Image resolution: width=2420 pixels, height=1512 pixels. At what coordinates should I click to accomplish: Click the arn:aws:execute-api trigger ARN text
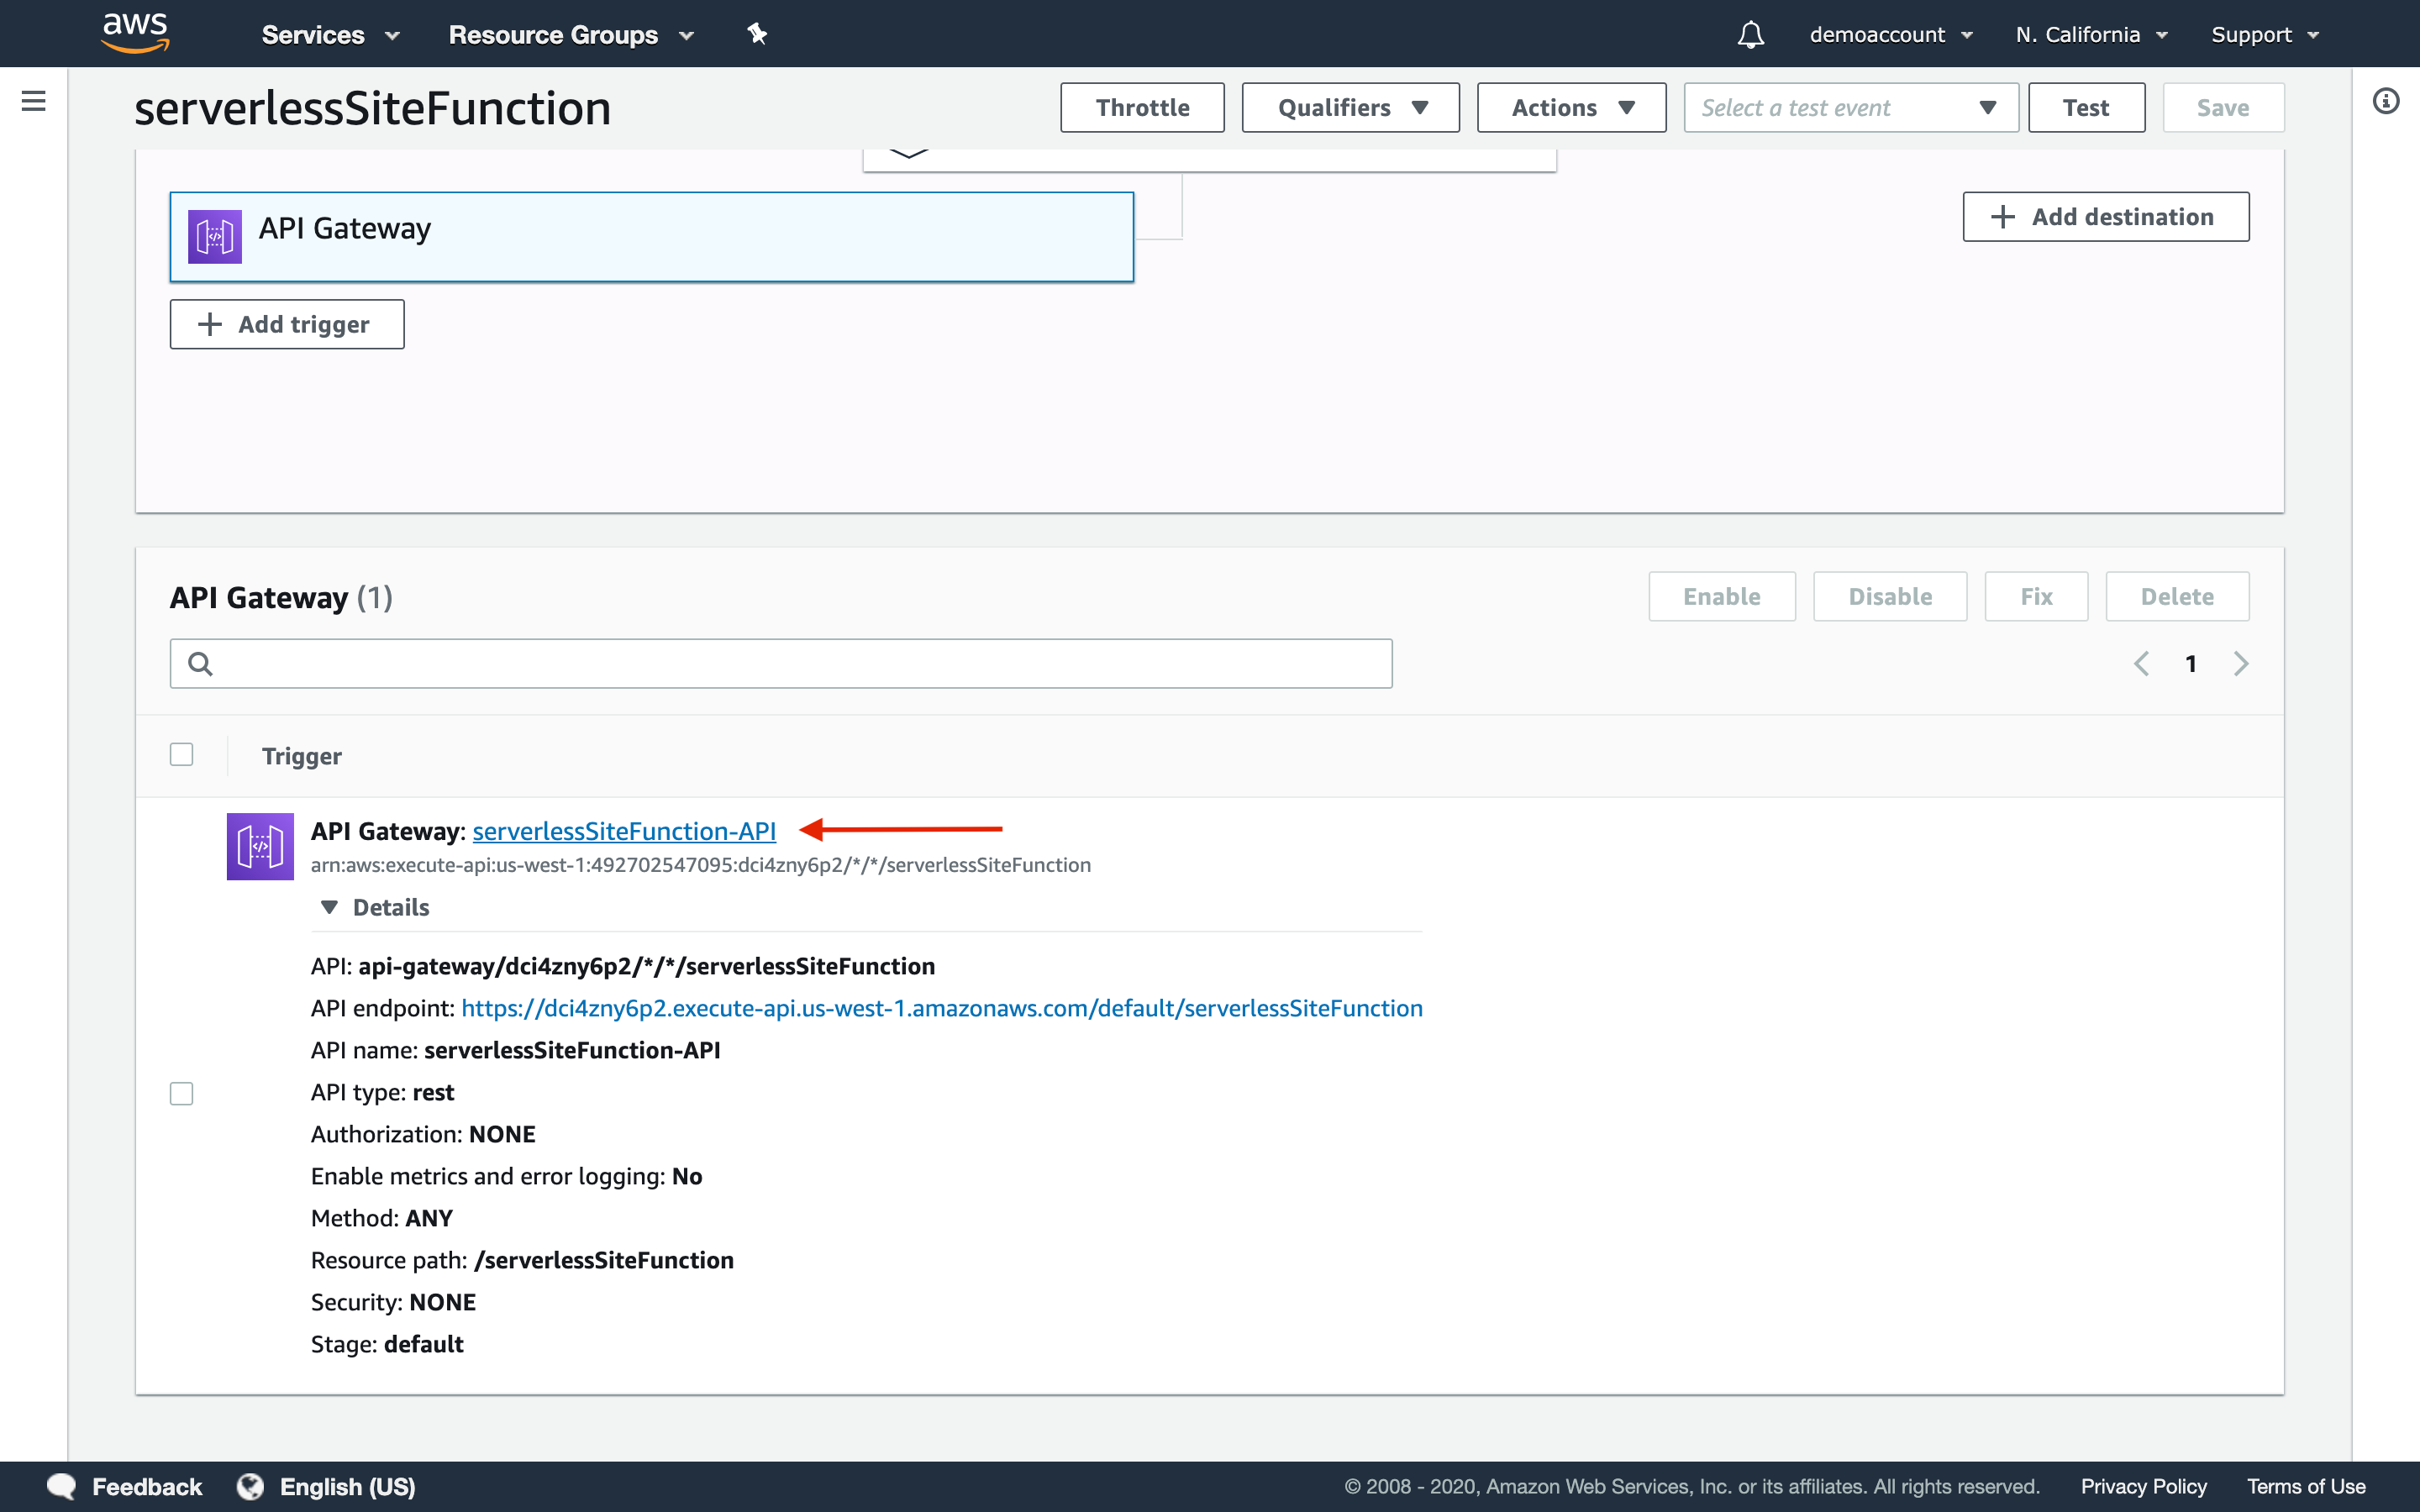coord(700,865)
